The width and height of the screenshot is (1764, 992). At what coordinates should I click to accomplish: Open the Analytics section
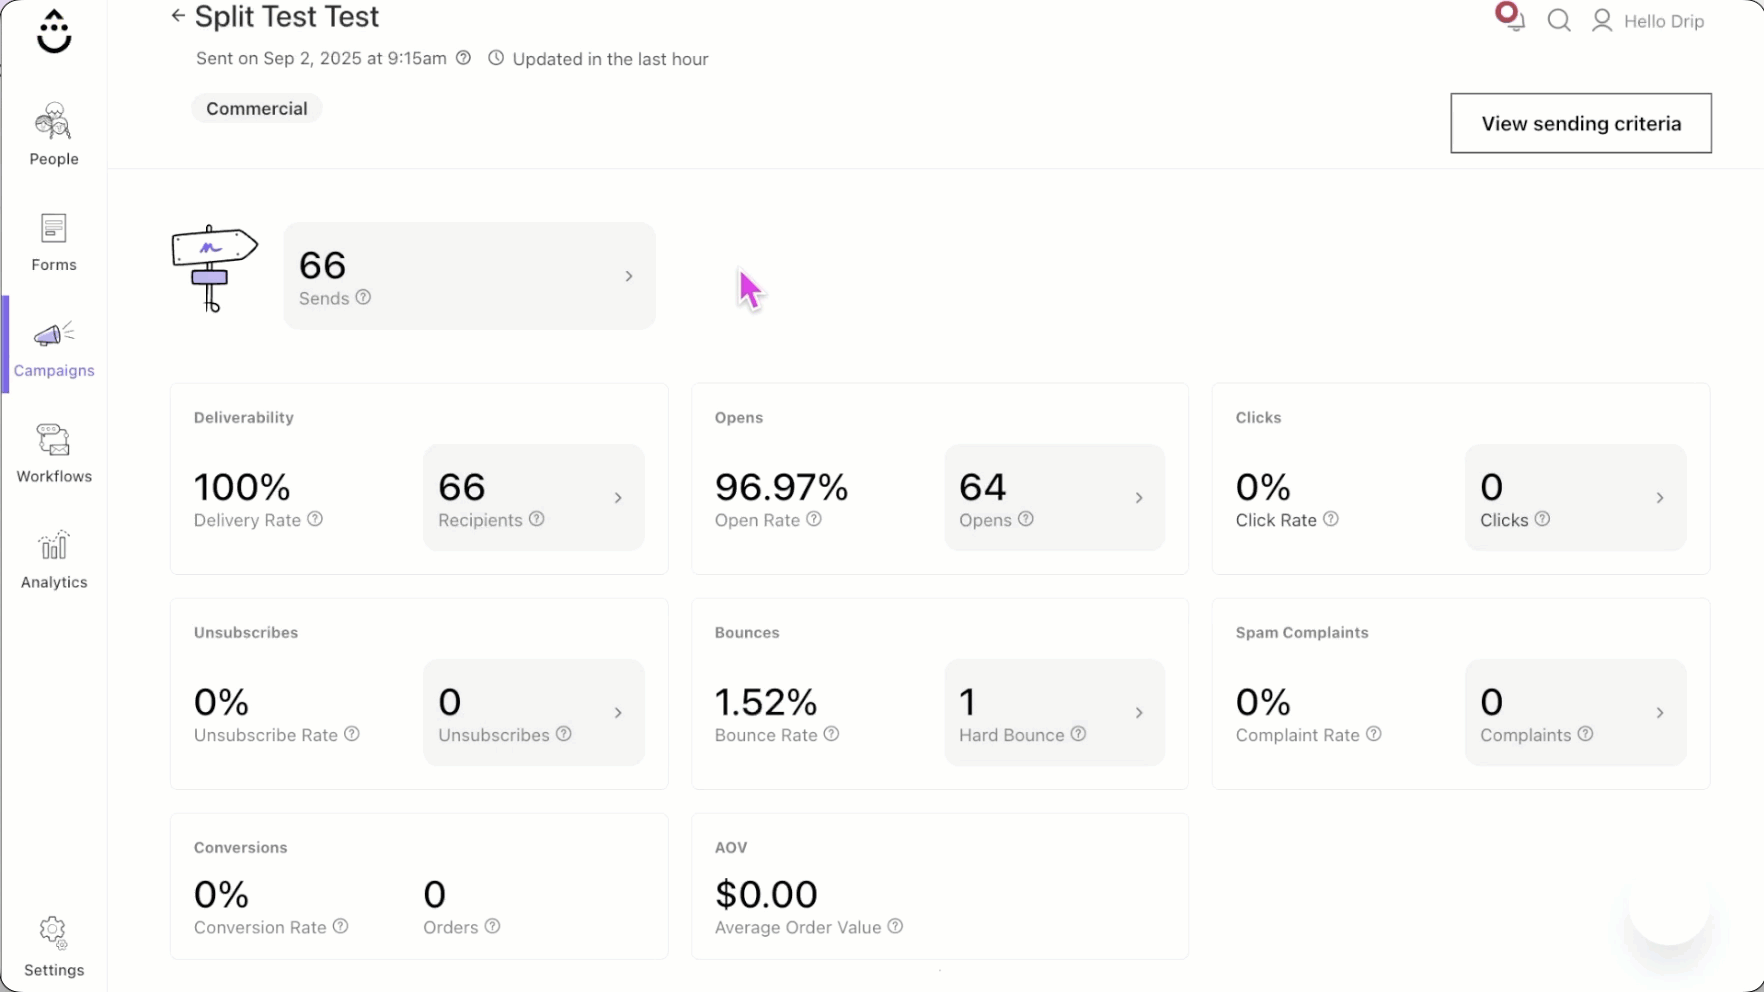(x=54, y=560)
